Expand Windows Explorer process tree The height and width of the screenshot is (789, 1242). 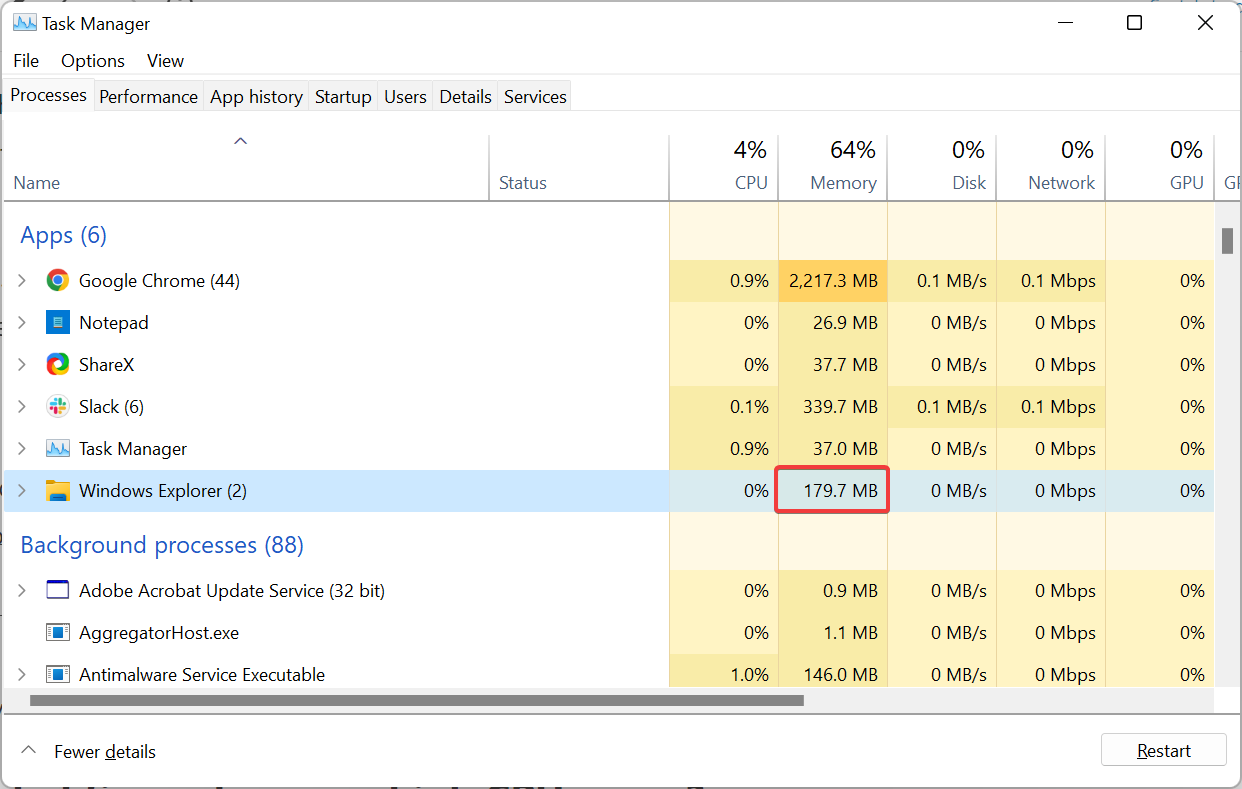[x=22, y=491]
